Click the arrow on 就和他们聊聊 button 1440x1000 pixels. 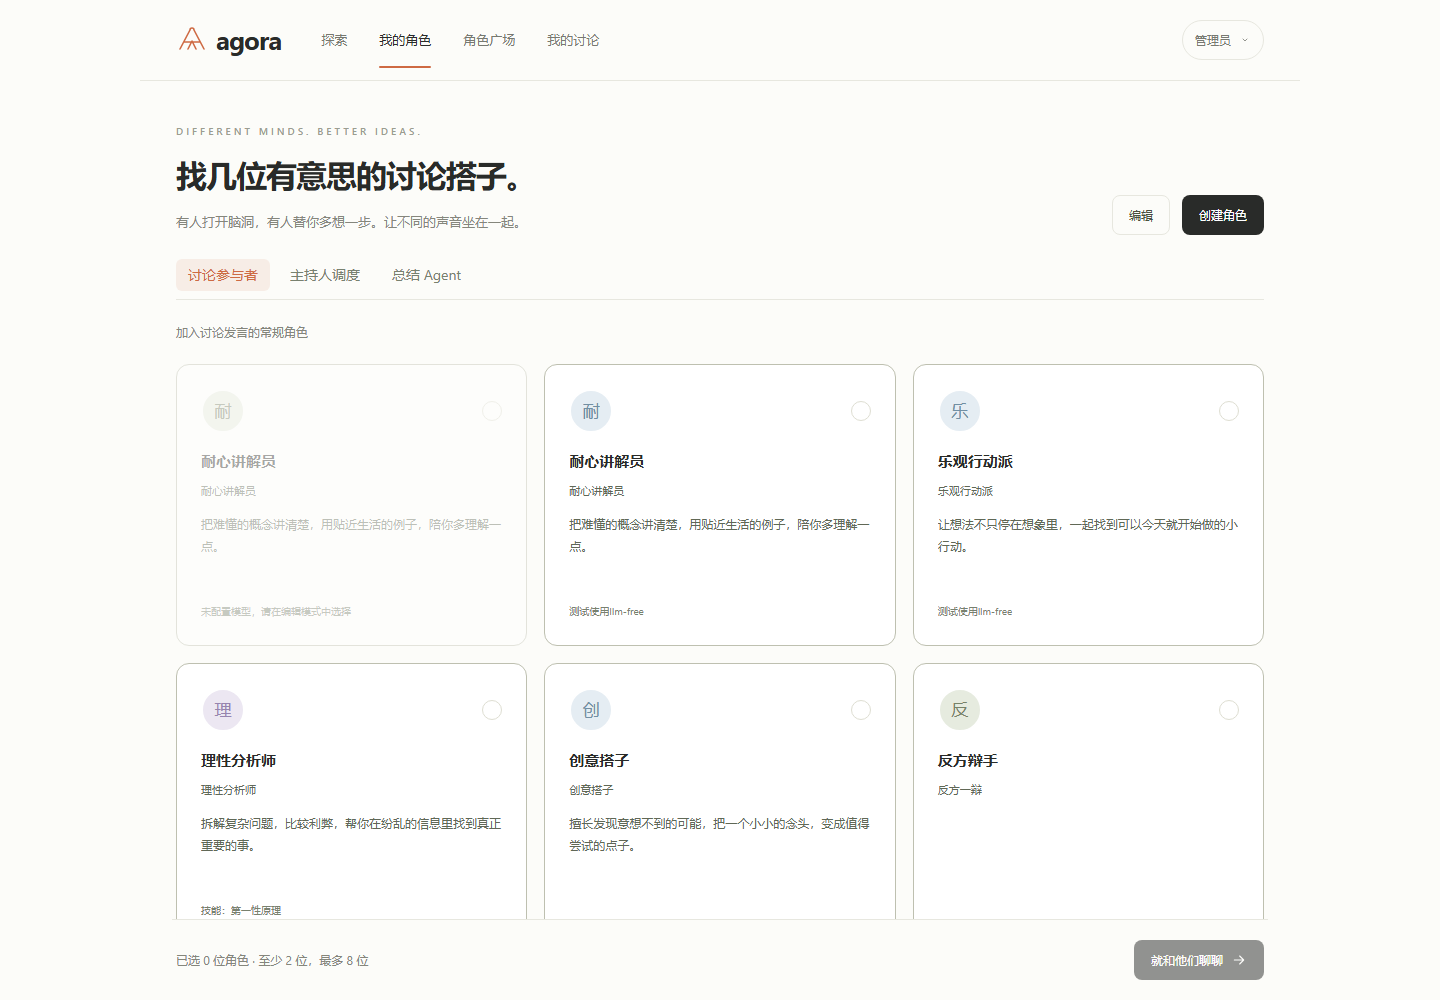[x=1239, y=960]
